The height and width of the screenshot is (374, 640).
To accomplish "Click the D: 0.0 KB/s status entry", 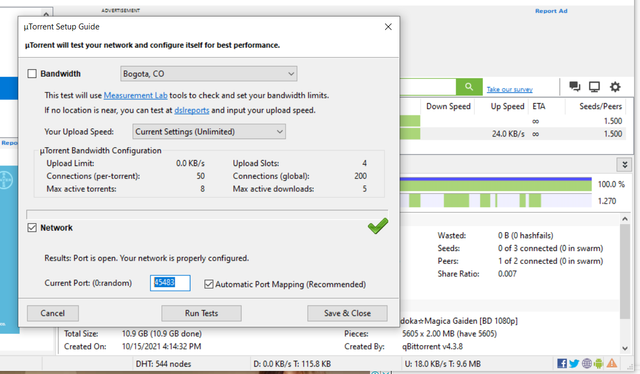I will point(292,364).
